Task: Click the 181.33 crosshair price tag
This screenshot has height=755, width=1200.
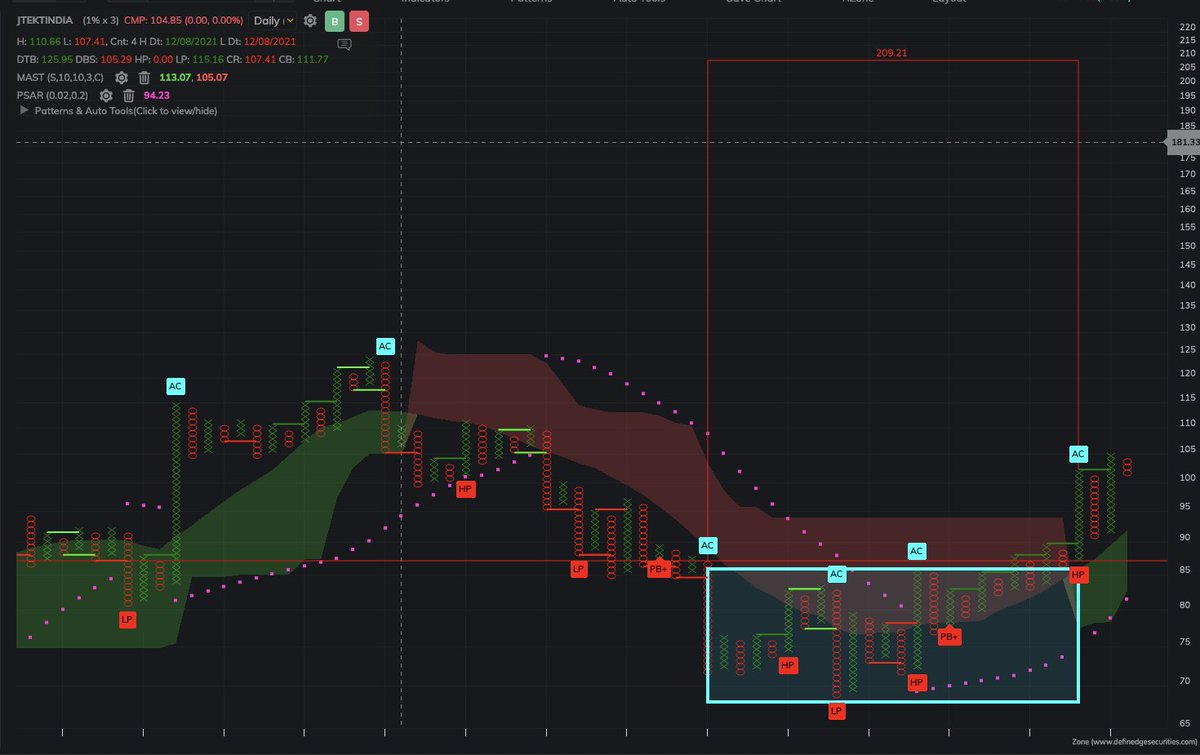Action: click(x=1183, y=142)
